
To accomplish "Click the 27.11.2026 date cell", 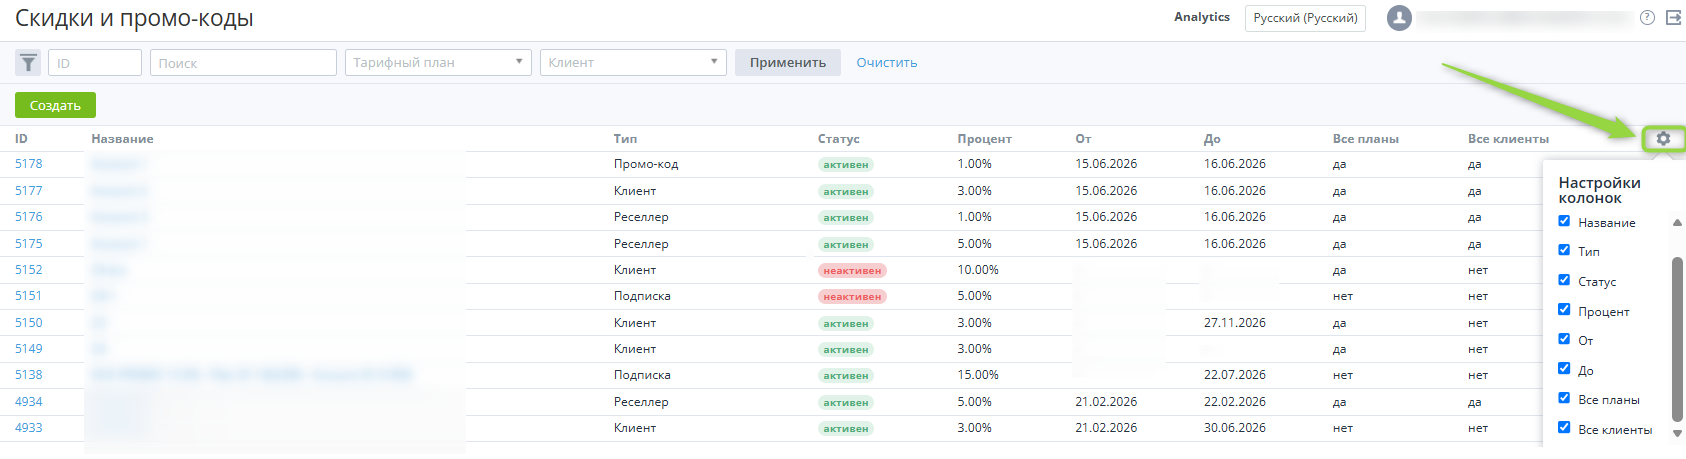I will pos(1235,323).
